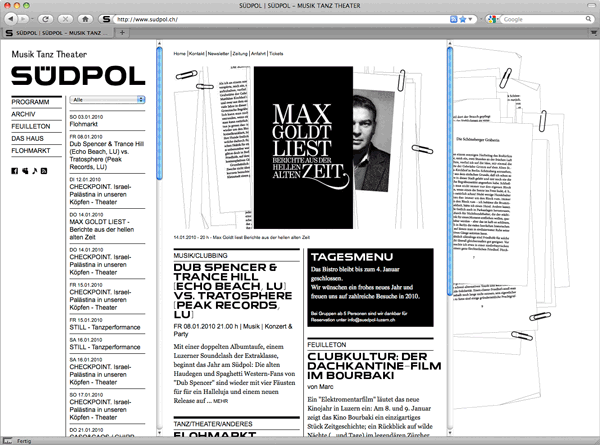Select the SÜDPOL - MUSIK TANZ browser tab
Viewport: 600px width, 445px height.
coord(58,33)
